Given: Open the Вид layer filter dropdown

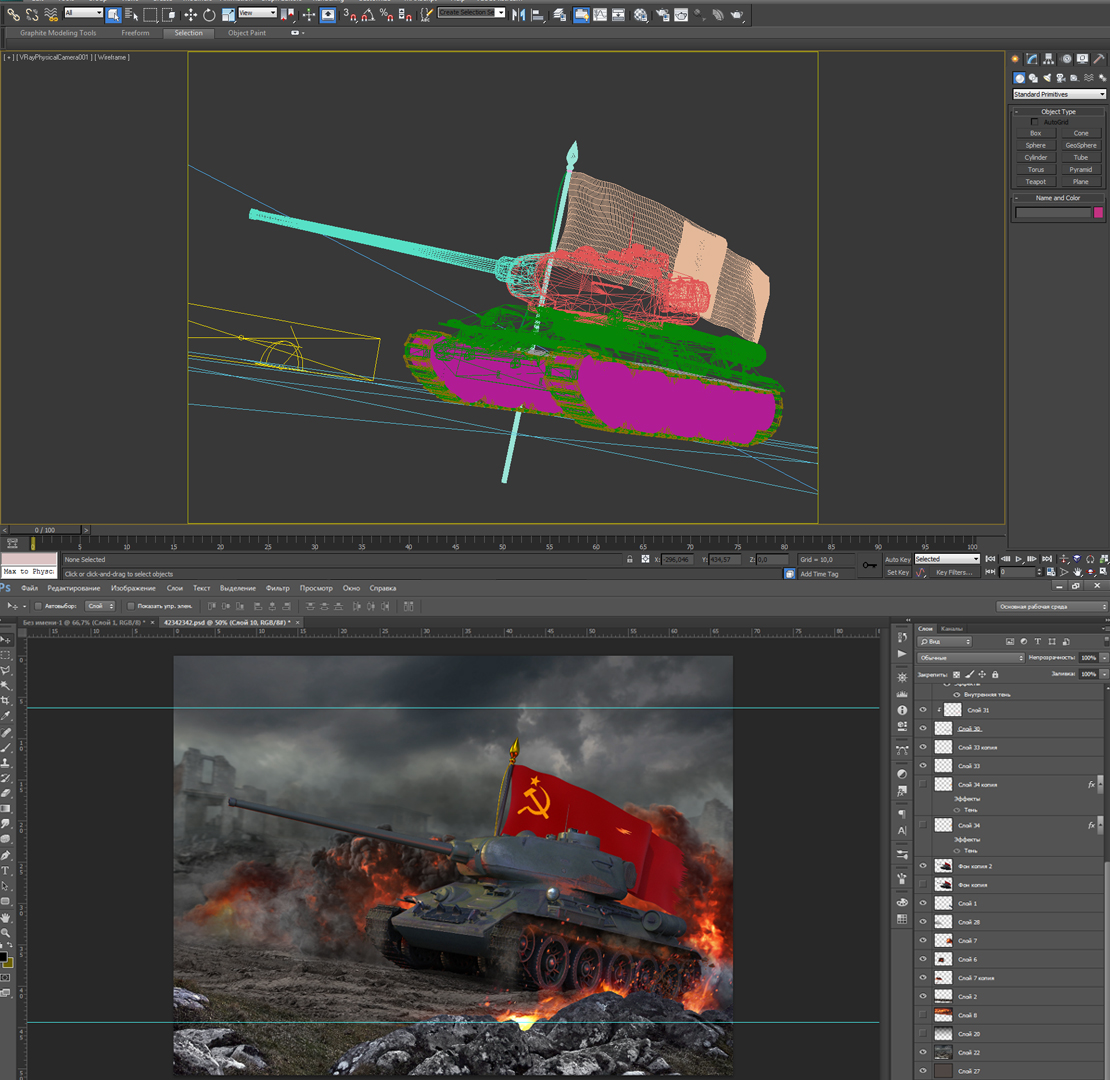Looking at the screenshot, I should [944, 641].
